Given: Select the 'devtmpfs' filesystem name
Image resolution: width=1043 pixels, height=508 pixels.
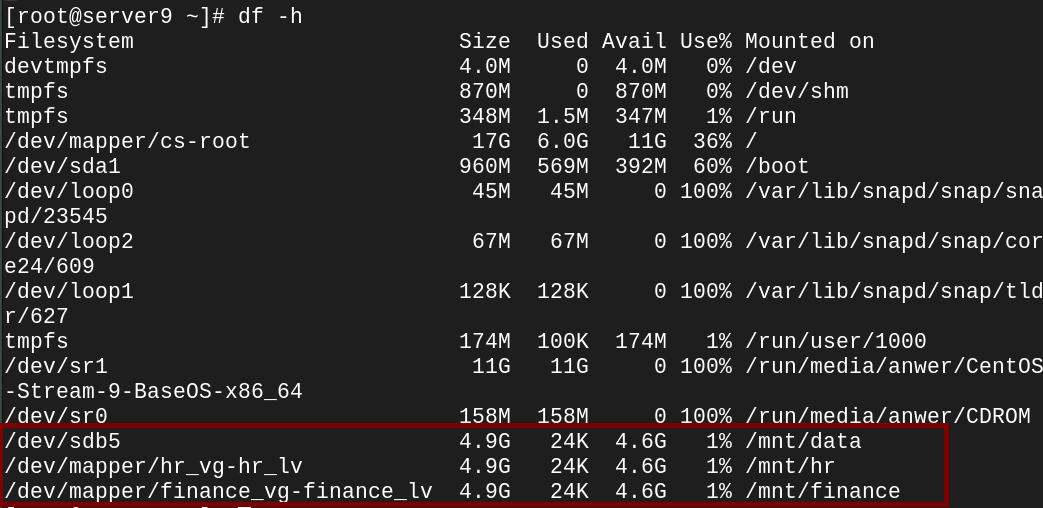Looking at the screenshot, I should click(56, 66).
